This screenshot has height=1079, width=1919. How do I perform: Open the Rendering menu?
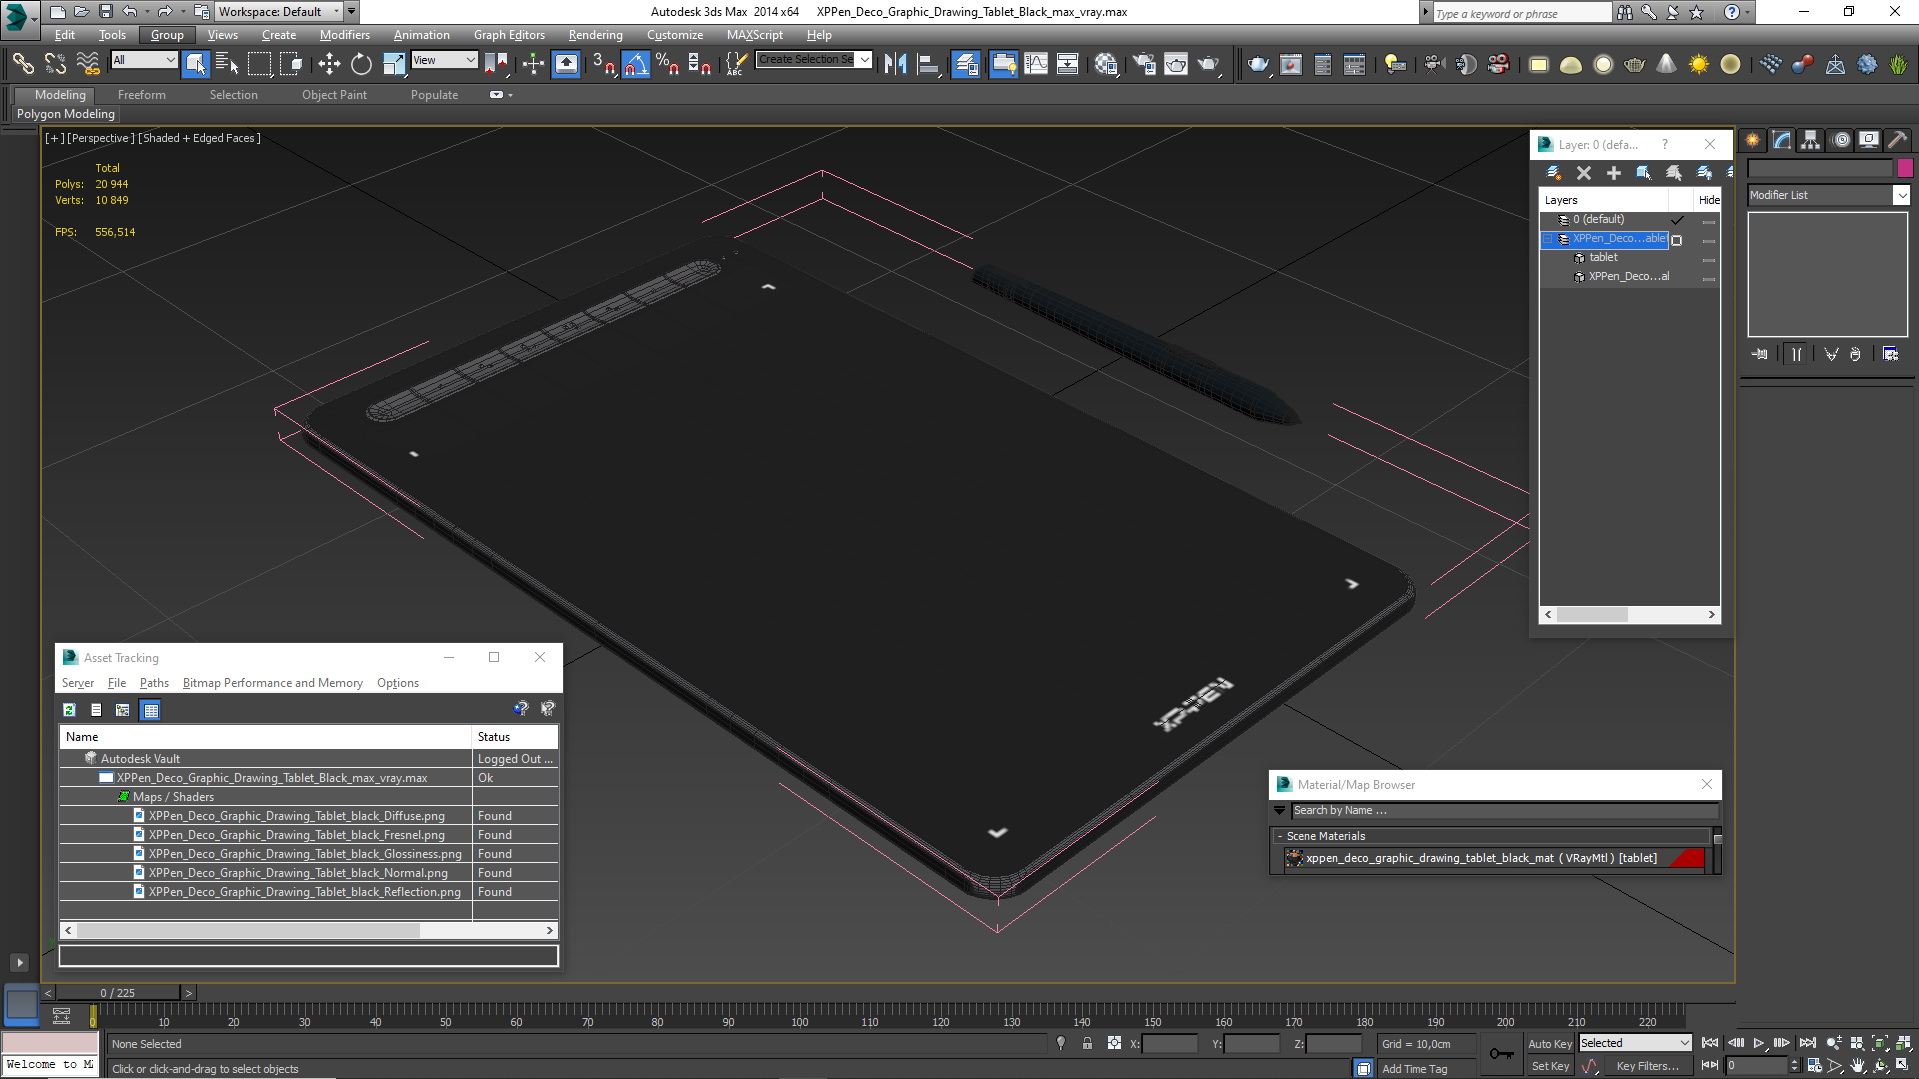[595, 34]
